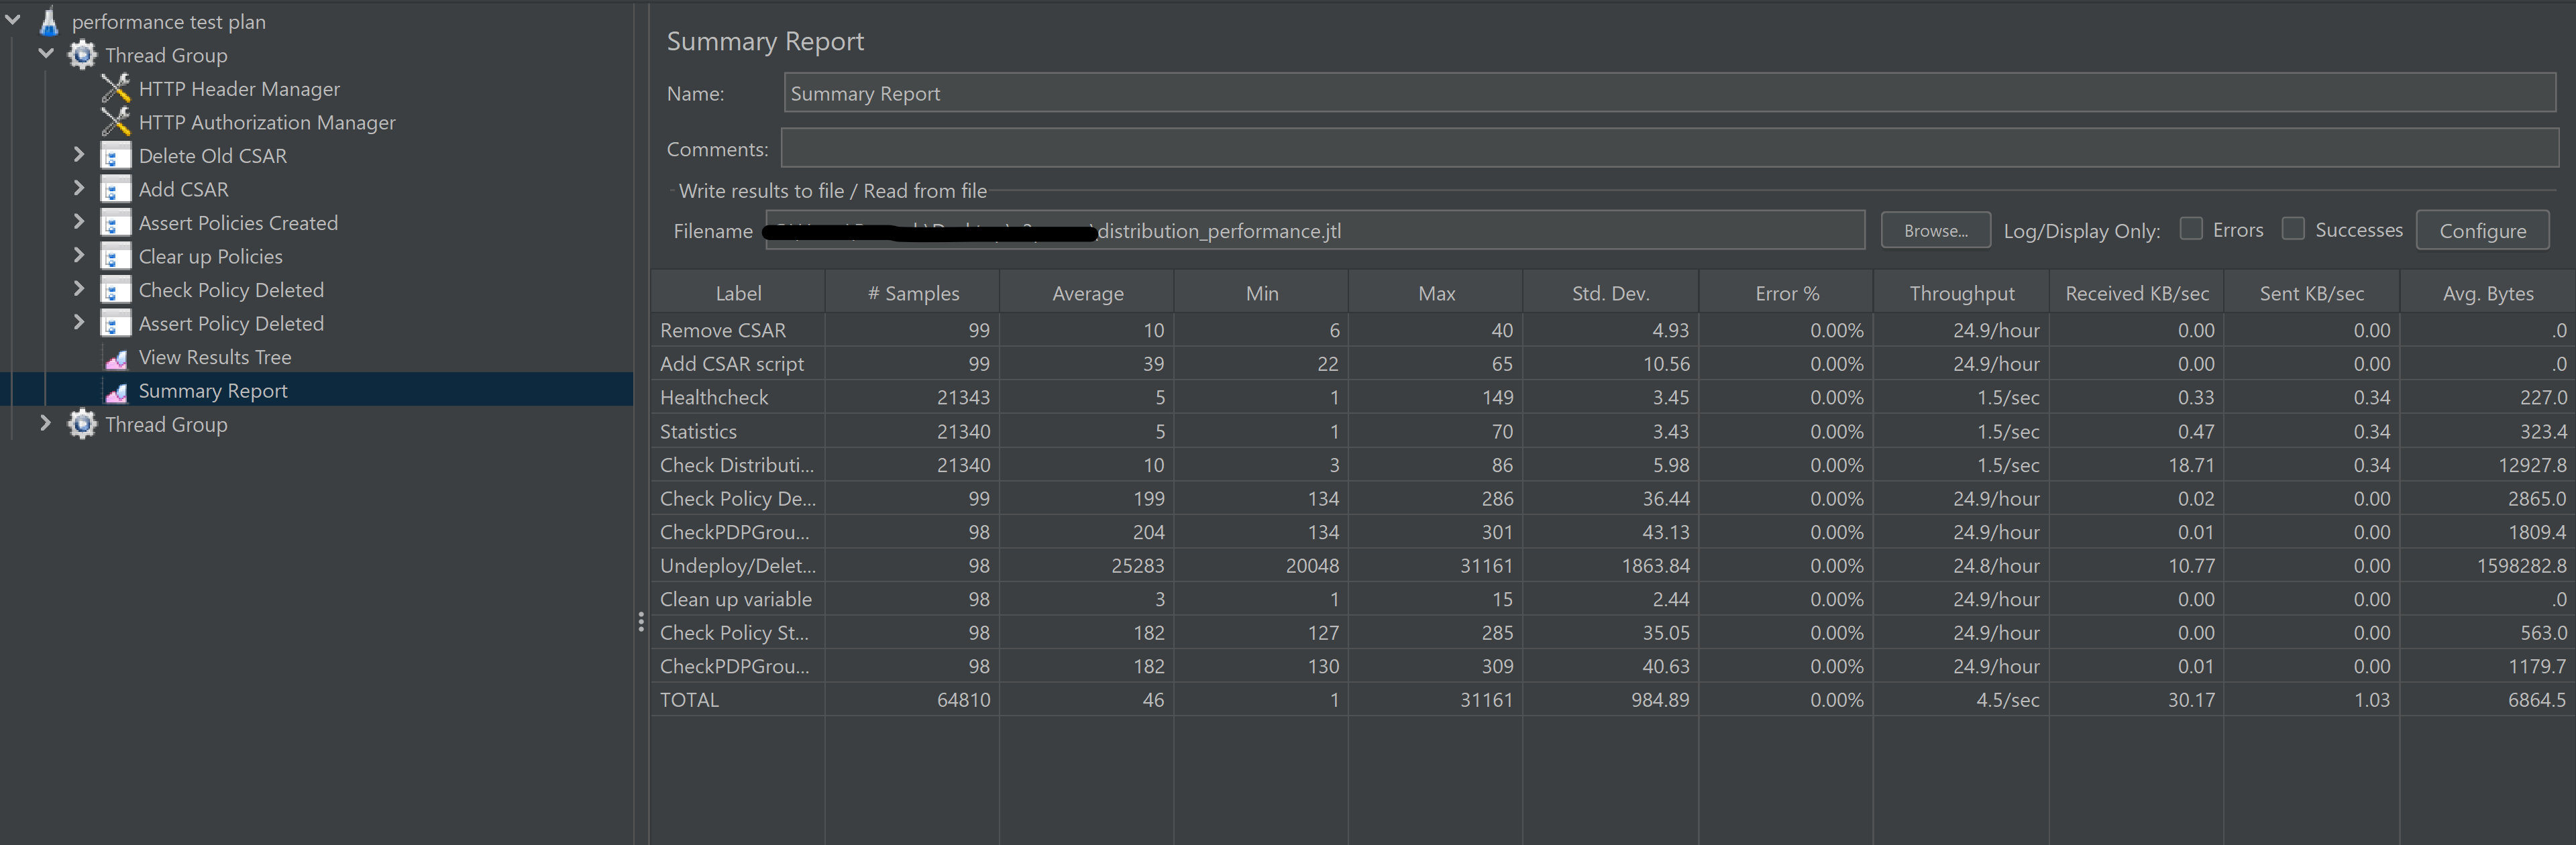Sort table by Average column header
Image resolution: width=2576 pixels, height=845 pixels.
click(1087, 293)
